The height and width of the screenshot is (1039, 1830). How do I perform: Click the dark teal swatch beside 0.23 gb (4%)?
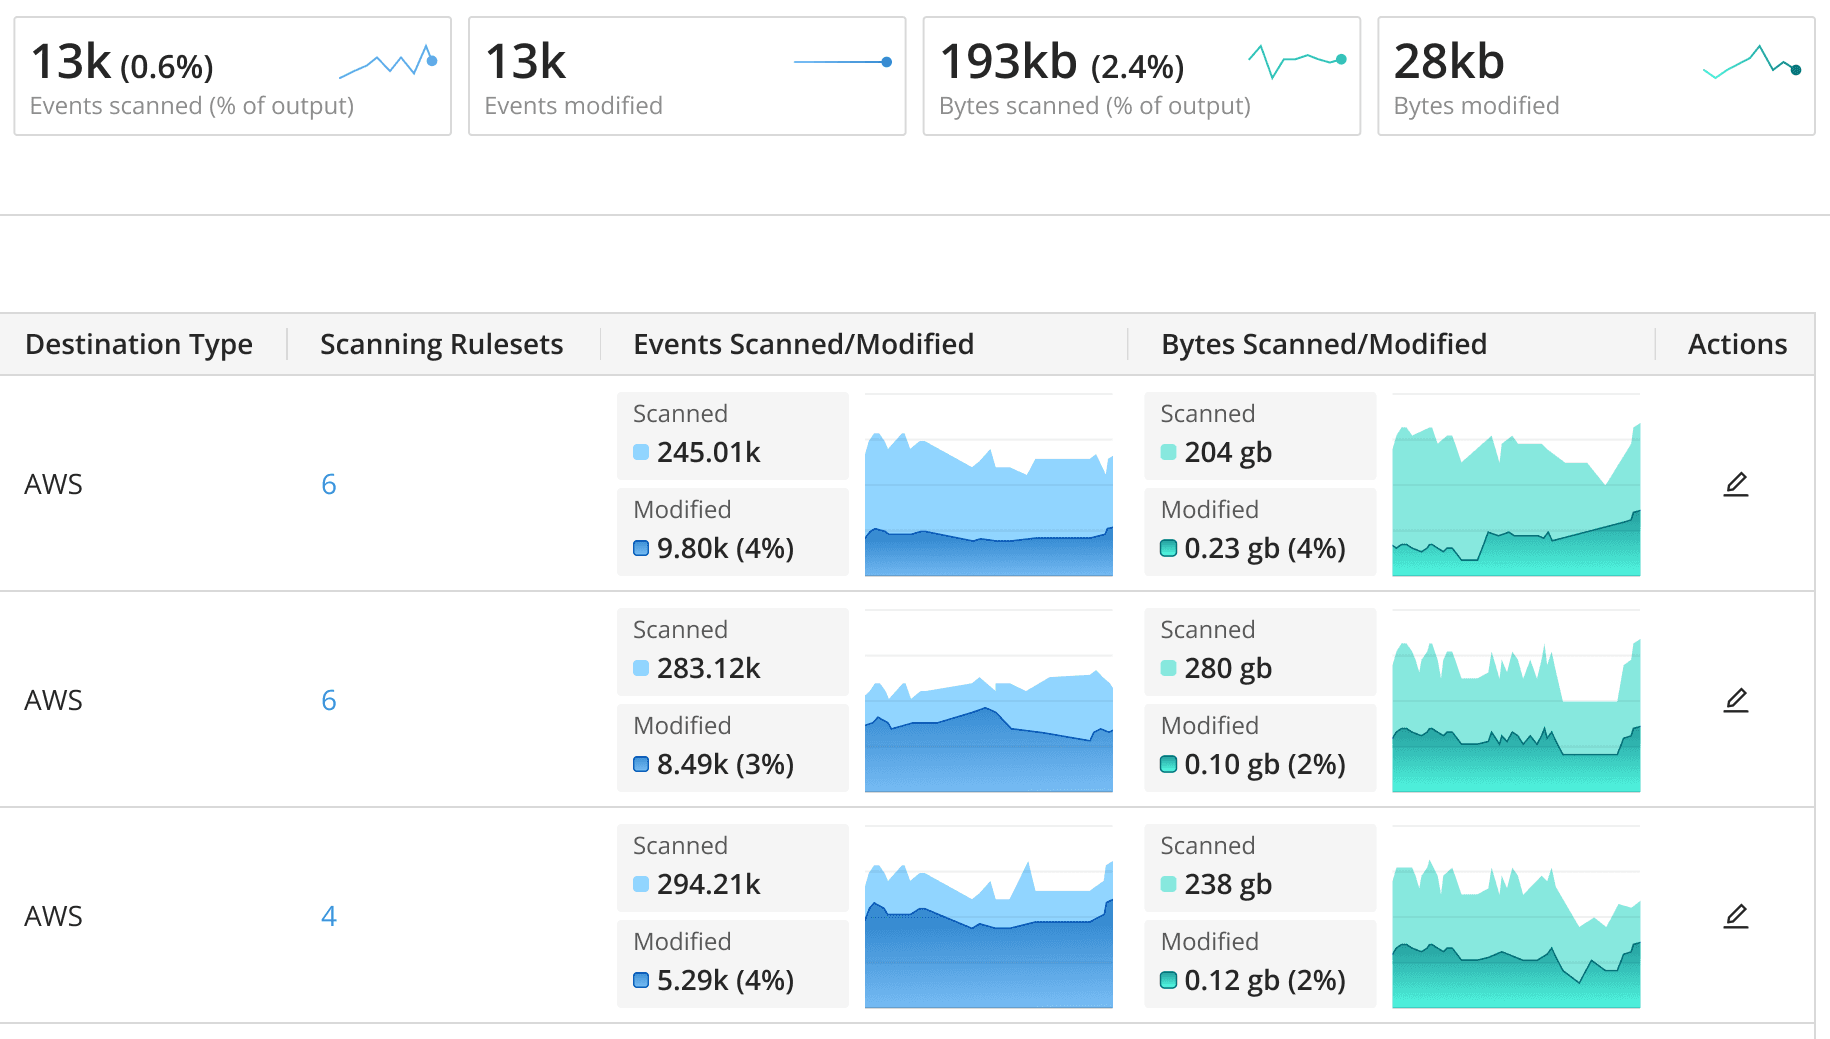tap(1168, 549)
